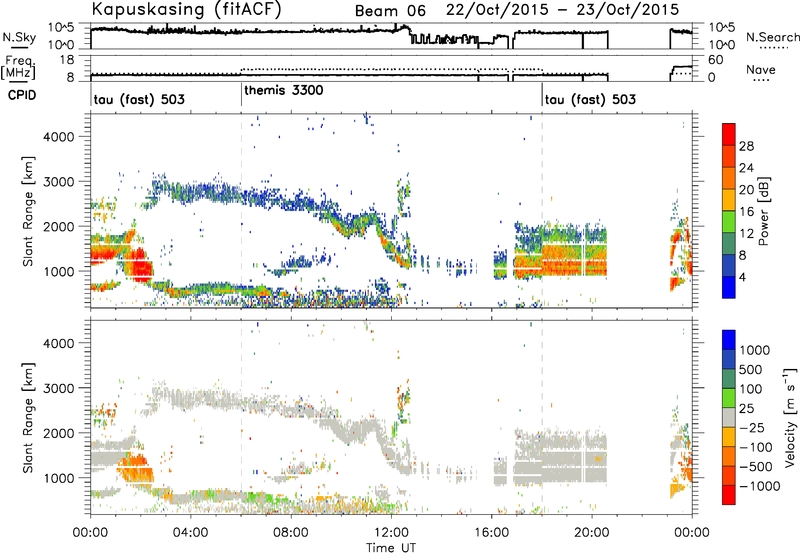Click the 20:00 time tick label
The width and height of the screenshot is (800, 554).
(591, 533)
